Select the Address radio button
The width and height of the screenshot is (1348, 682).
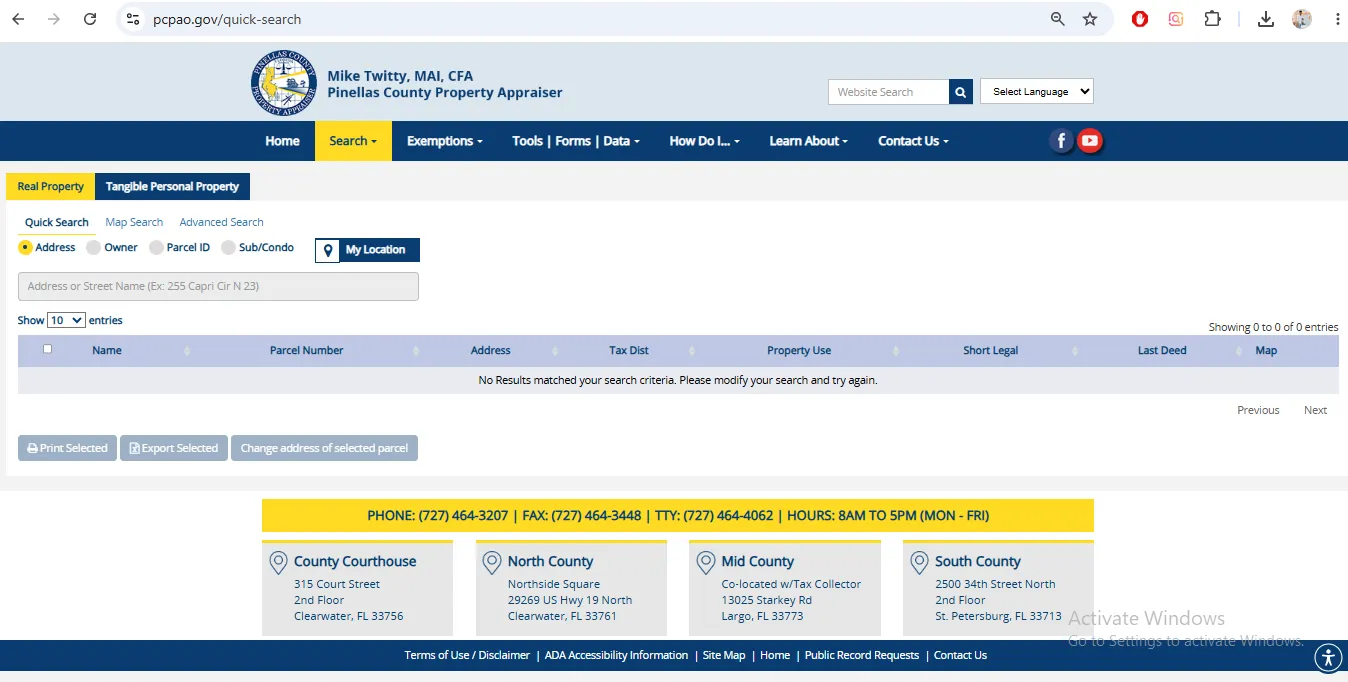[x=25, y=247]
